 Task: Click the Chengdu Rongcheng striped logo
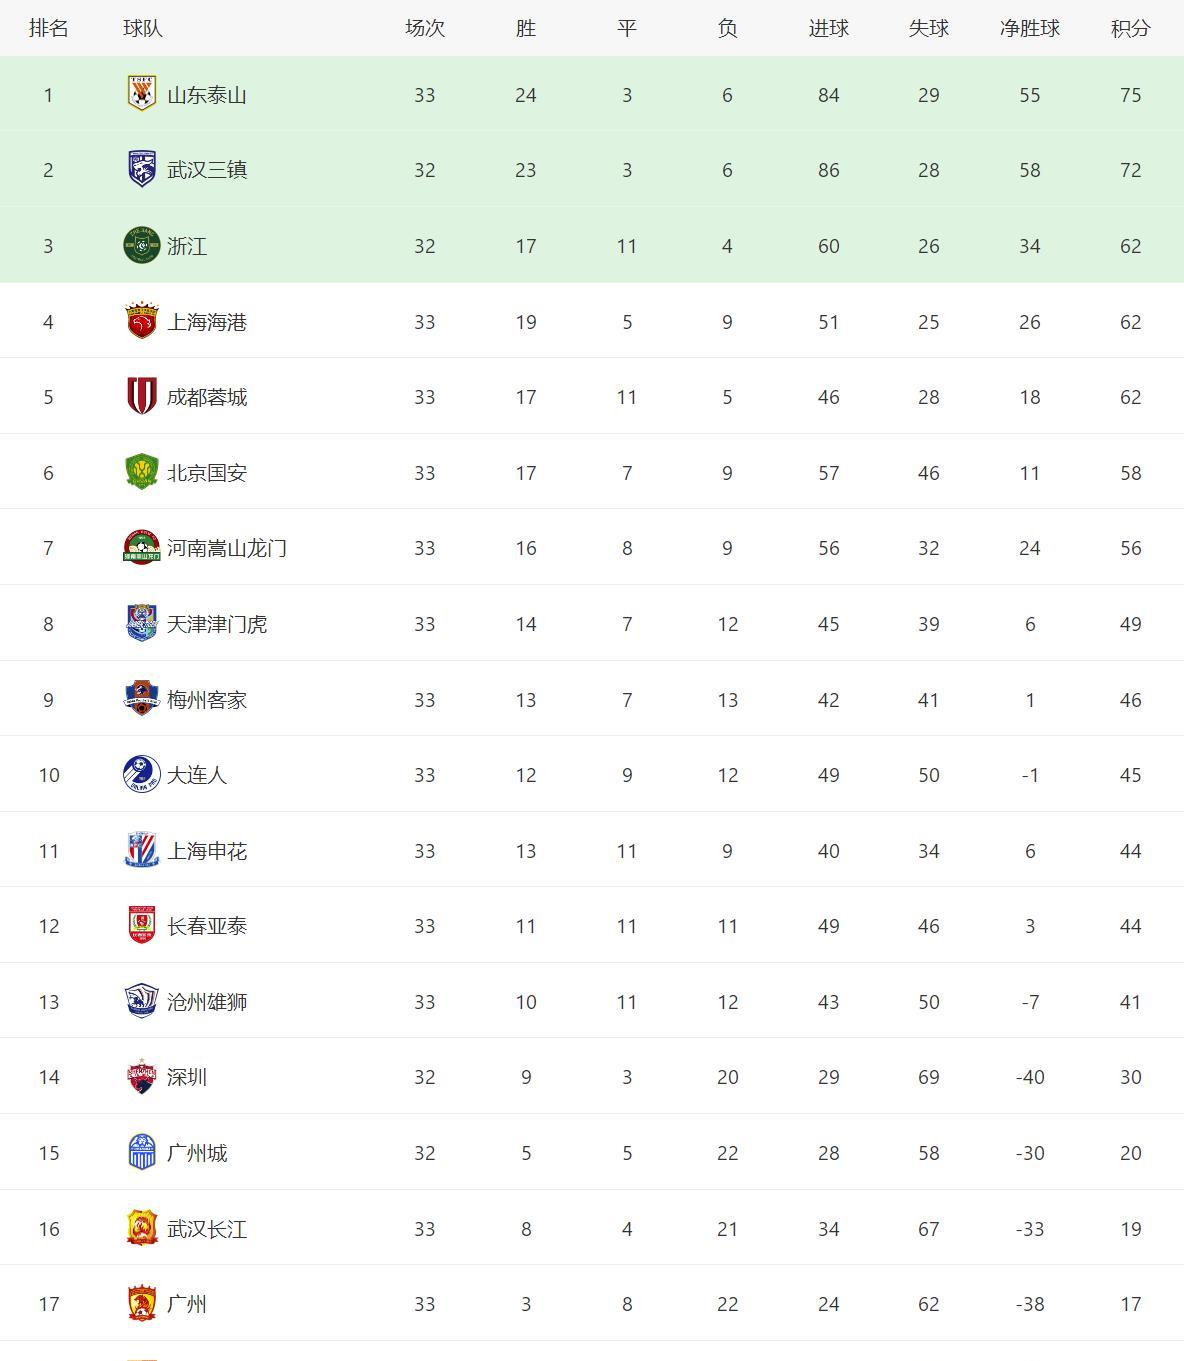(142, 397)
